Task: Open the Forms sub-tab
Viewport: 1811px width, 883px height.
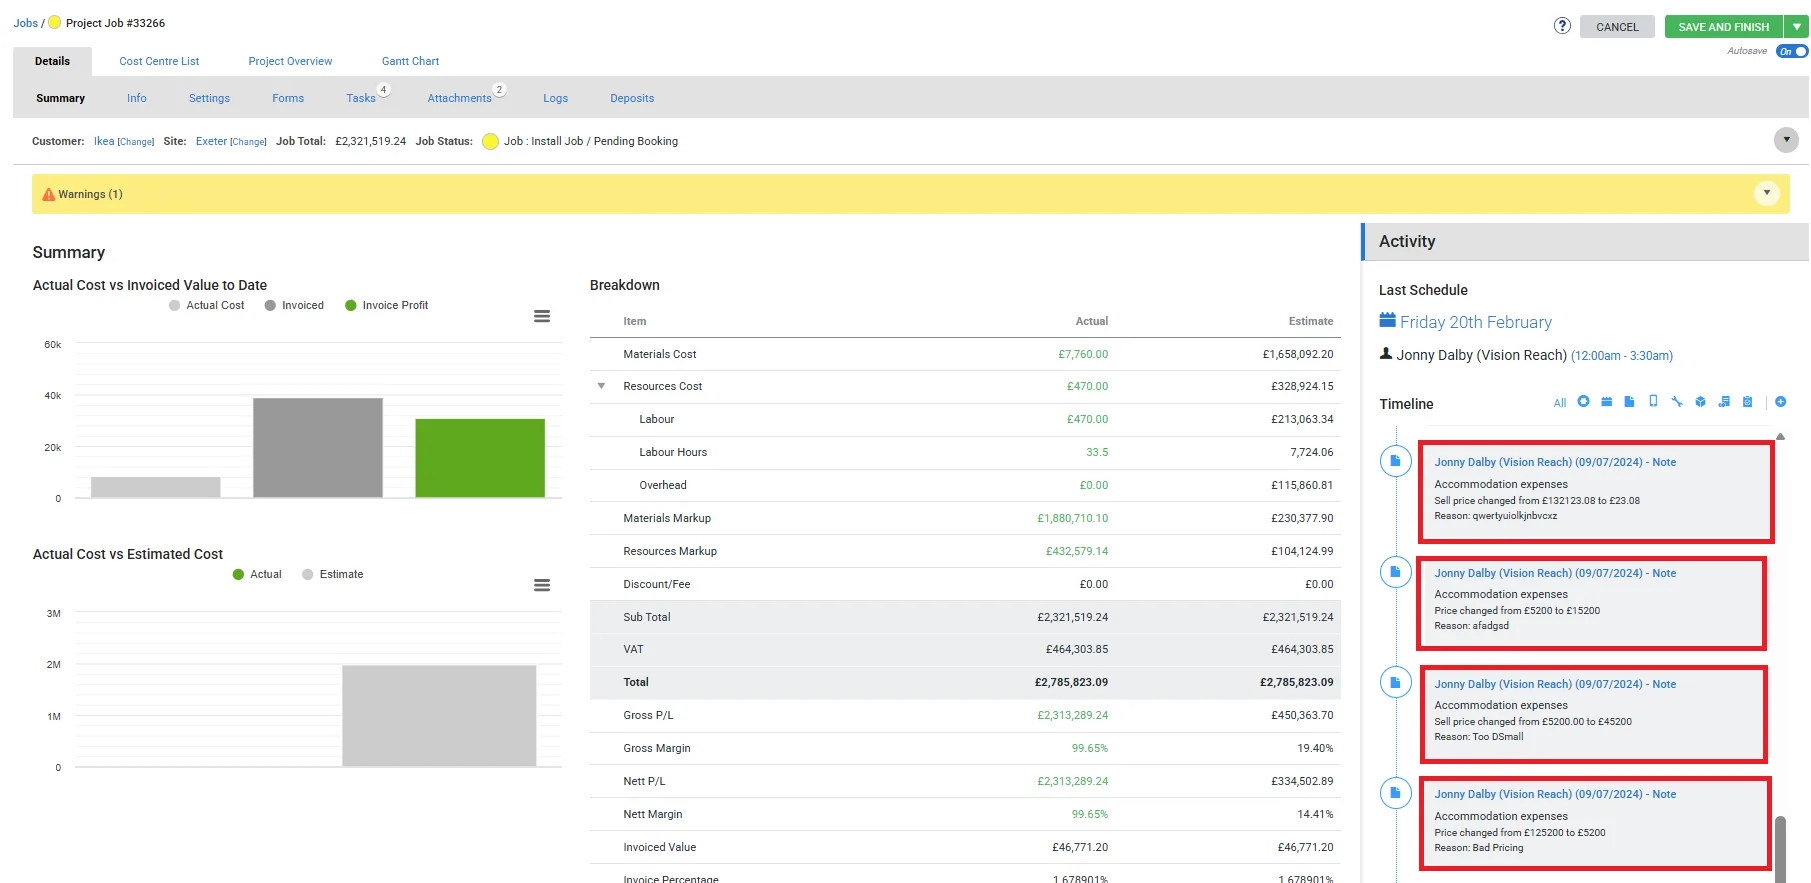Action: pos(288,98)
